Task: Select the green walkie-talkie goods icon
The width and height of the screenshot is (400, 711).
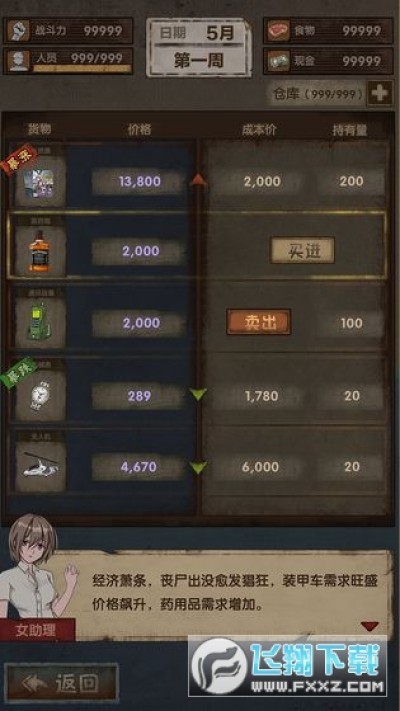Action: [39, 323]
